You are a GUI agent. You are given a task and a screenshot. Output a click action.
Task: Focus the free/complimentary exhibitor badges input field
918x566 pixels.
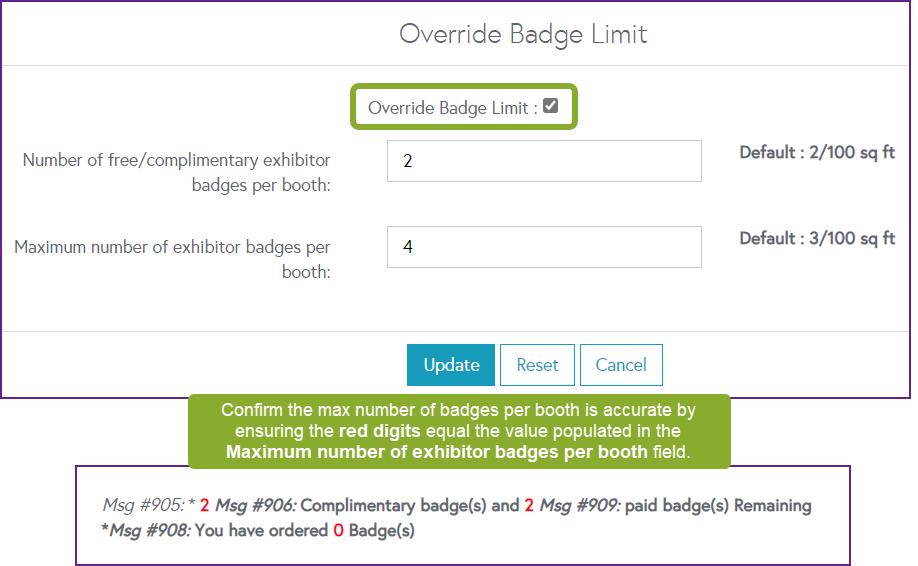(x=544, y=161)
